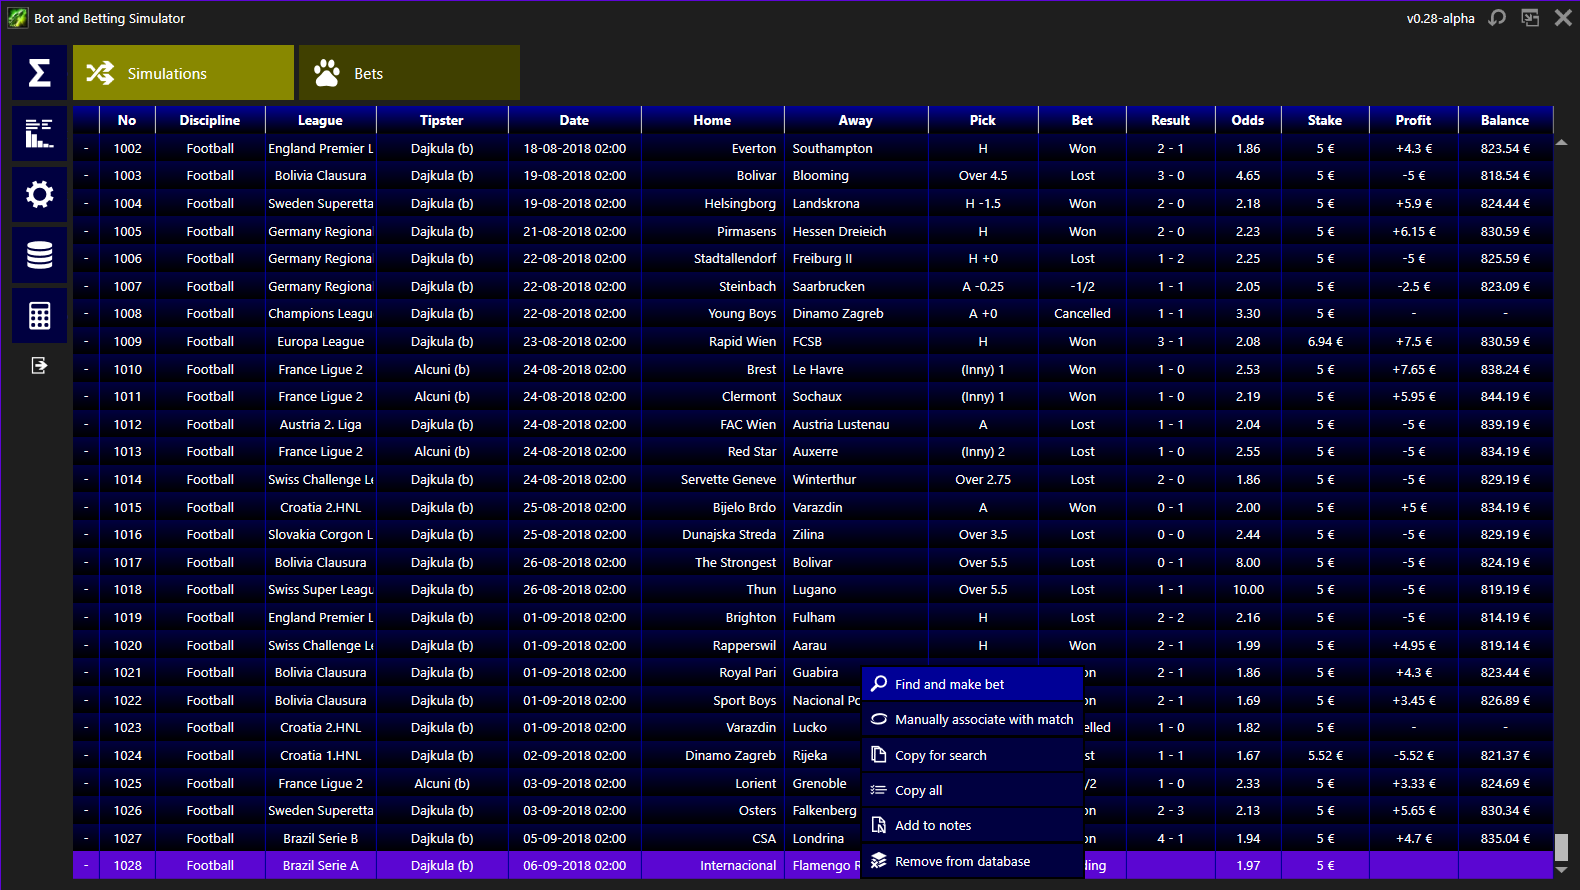Sort by the Home column header
Viewport: 1580px width, 890px height.
[712, 120]
